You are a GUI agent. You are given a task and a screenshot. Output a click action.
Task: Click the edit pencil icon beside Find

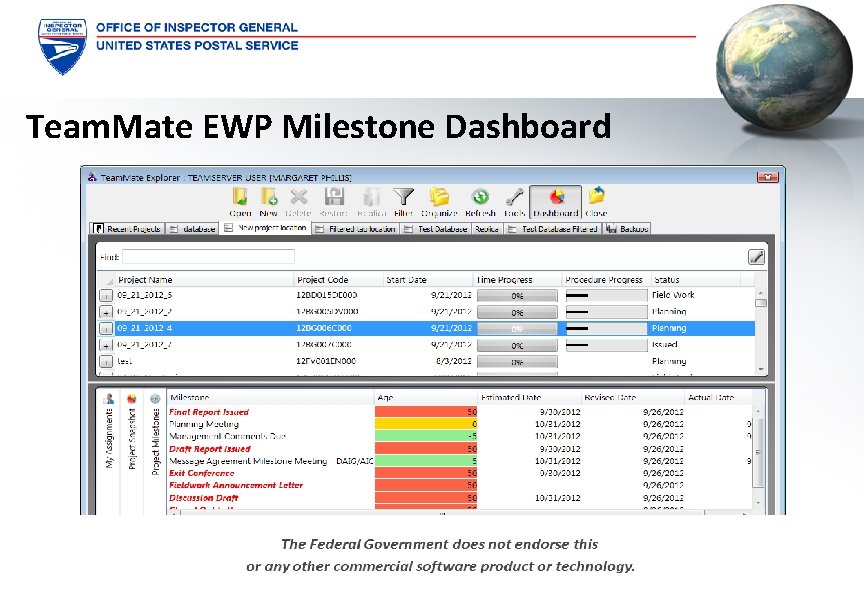click(x=756, y=257)
